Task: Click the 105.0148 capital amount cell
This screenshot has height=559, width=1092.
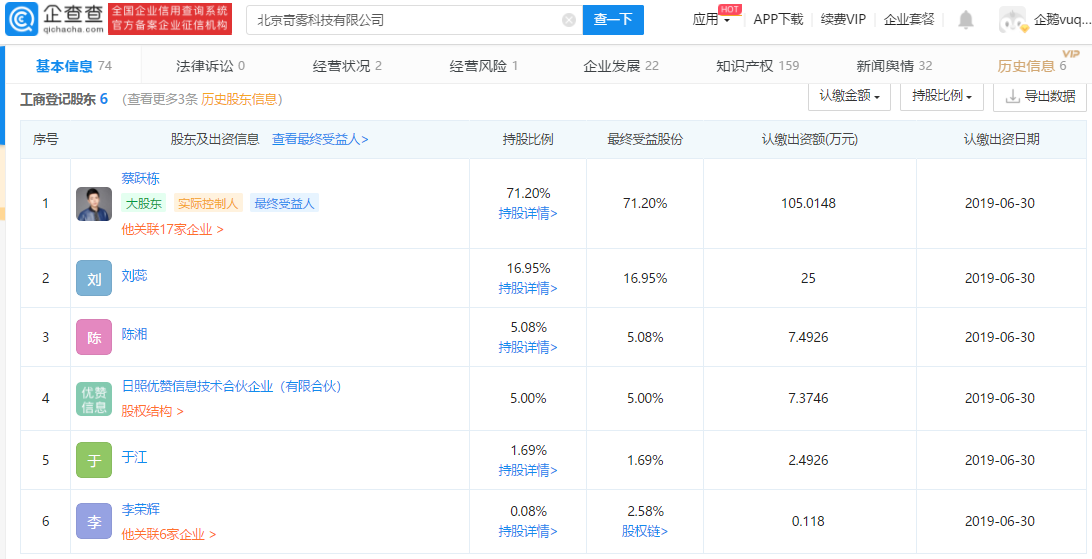Action: (809, 203)
